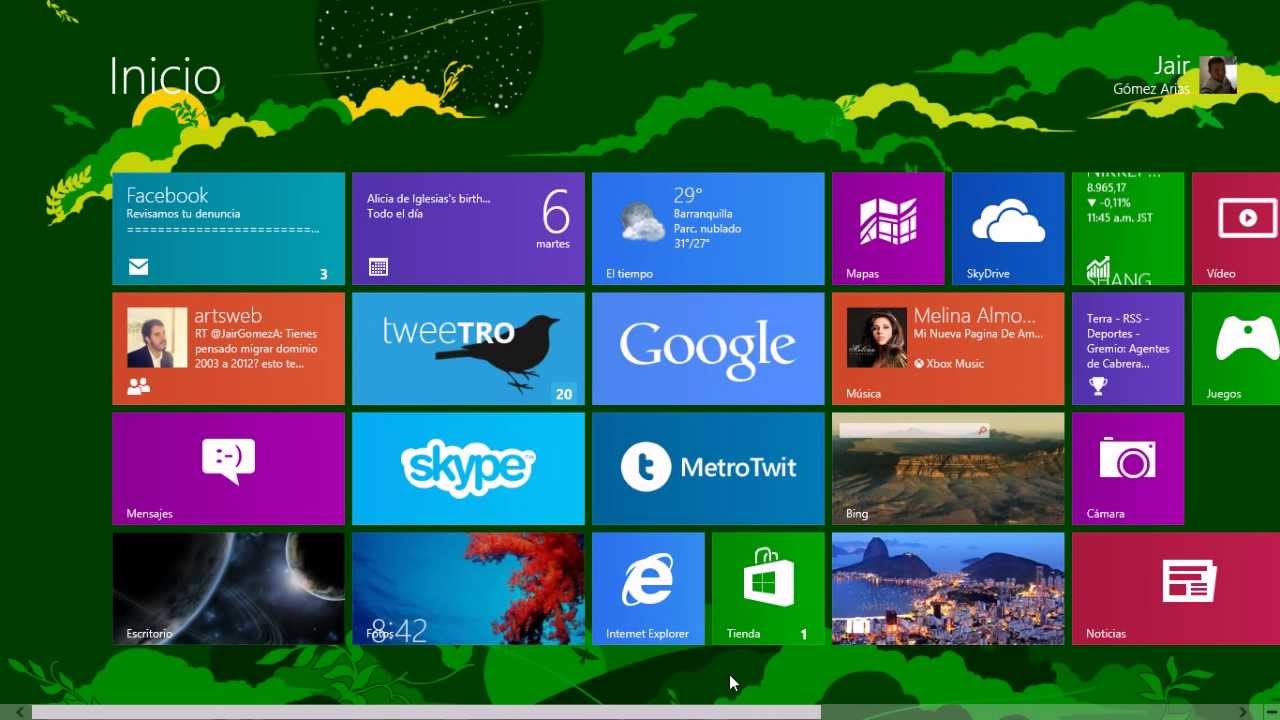Open the Bing landscape tile
The height and width of the screenshot is (720, 1280).
pos(948,468)
